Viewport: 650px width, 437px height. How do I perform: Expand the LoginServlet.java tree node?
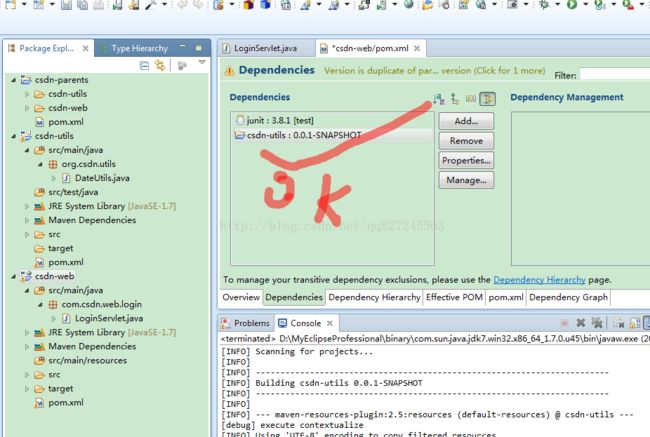[x=53, y=318]
